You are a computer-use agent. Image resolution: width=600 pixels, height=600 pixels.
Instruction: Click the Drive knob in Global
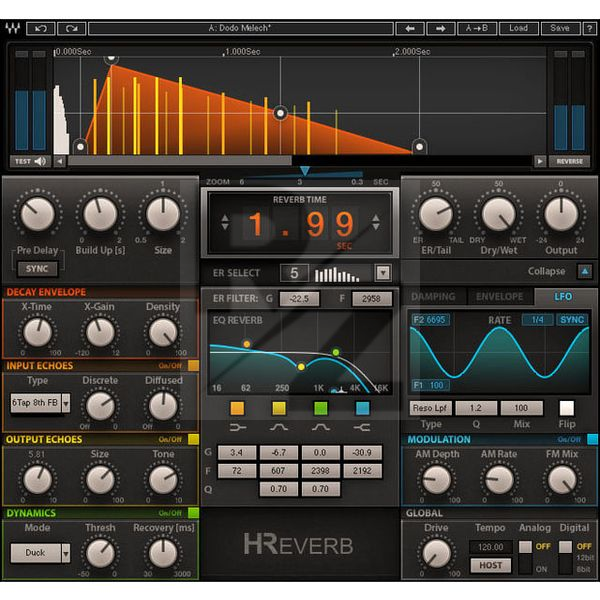pyautogui.click(x=436, y=554)
